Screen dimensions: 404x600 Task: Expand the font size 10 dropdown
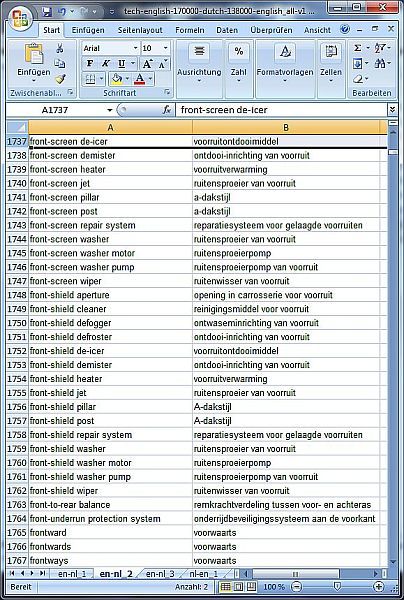166,48
